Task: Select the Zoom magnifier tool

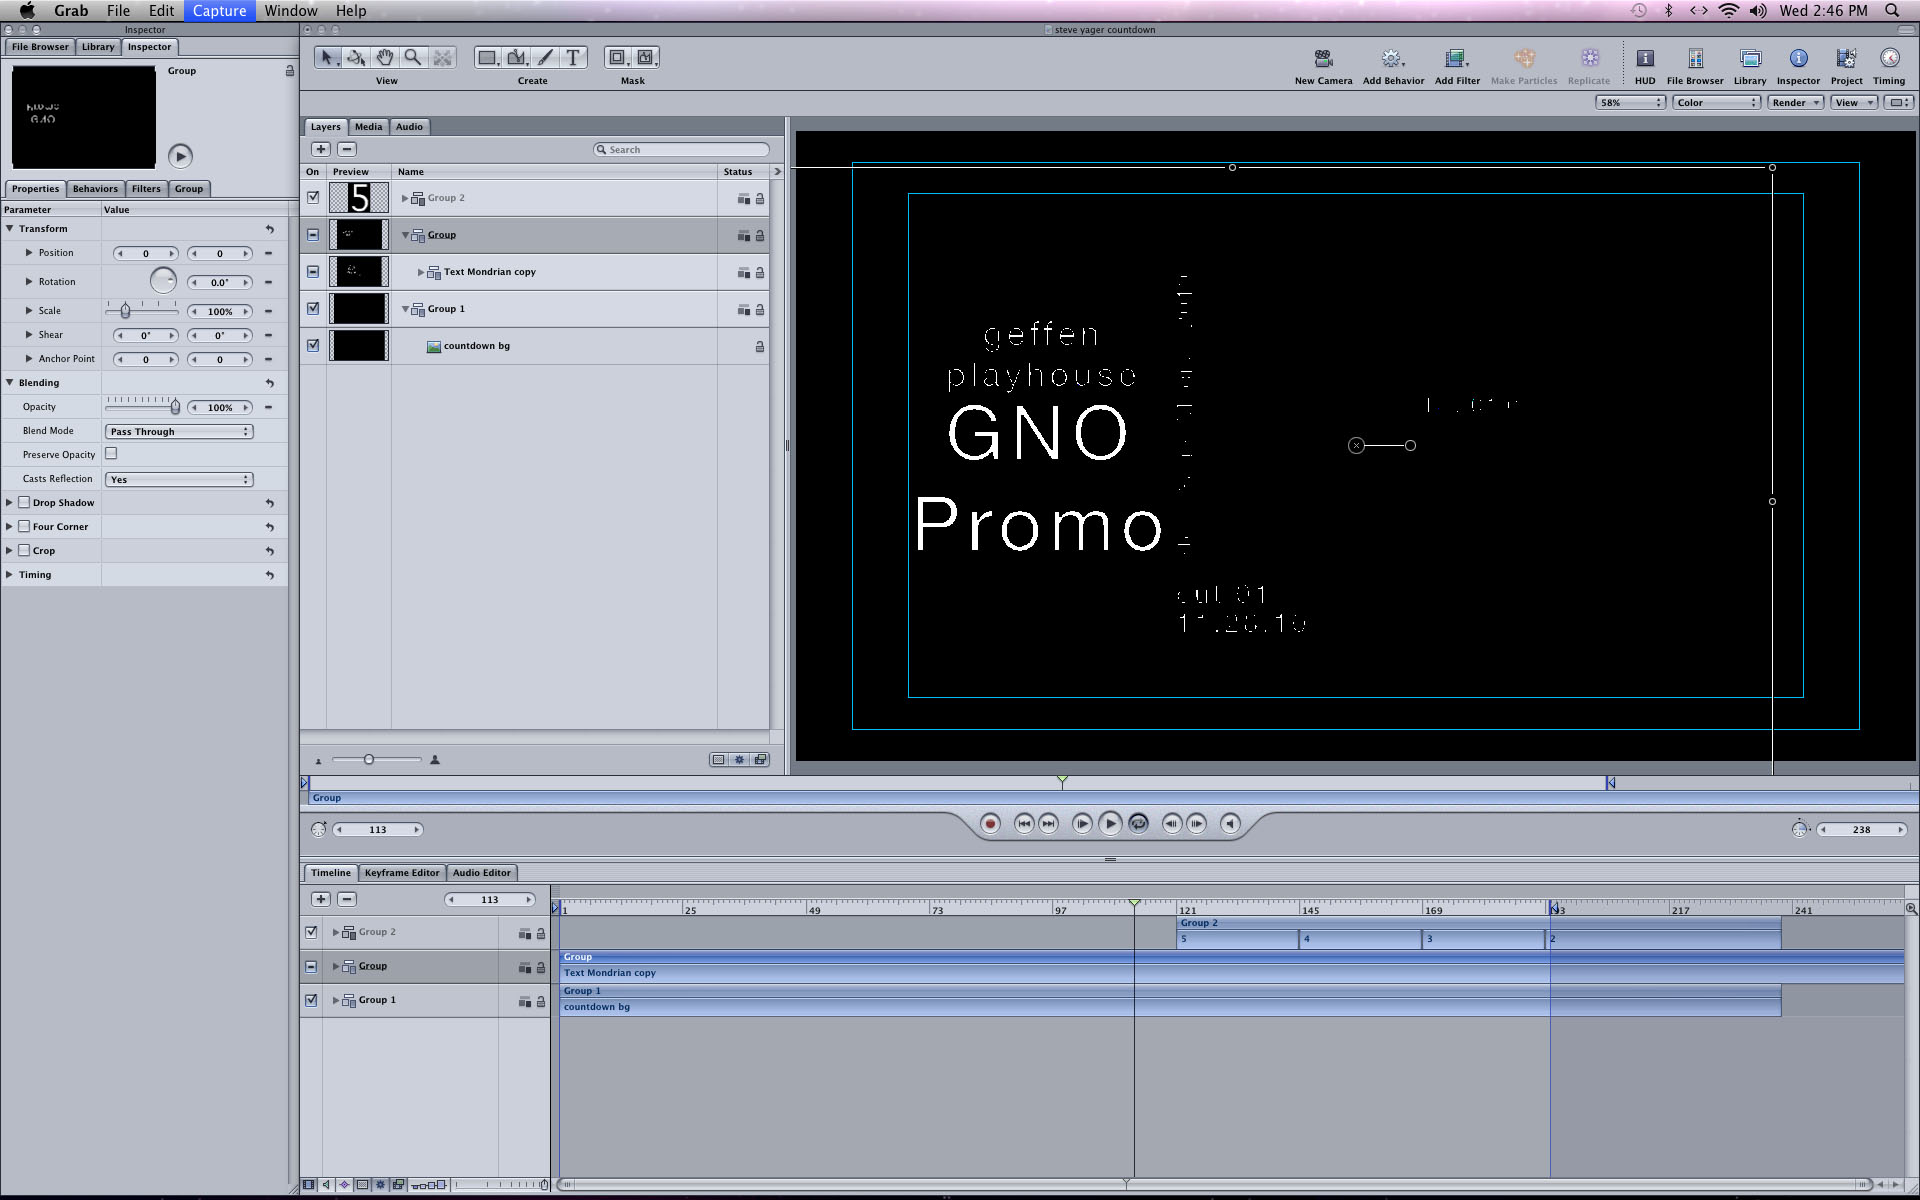Action: (x=413, y=58)
